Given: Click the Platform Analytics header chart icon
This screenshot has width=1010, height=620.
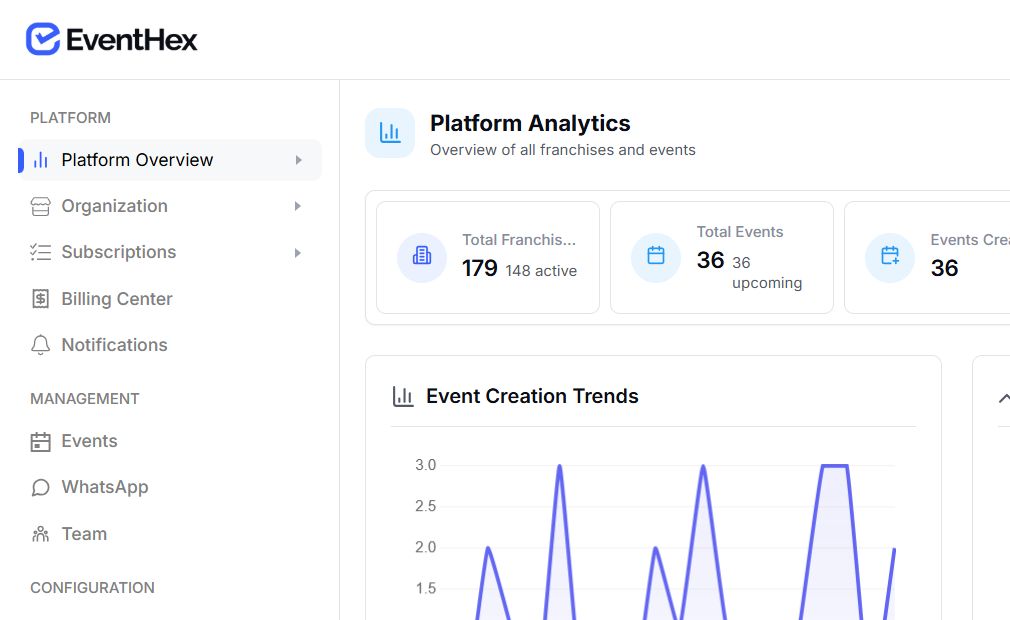Looking at the screenshot, I should [390, 133].
